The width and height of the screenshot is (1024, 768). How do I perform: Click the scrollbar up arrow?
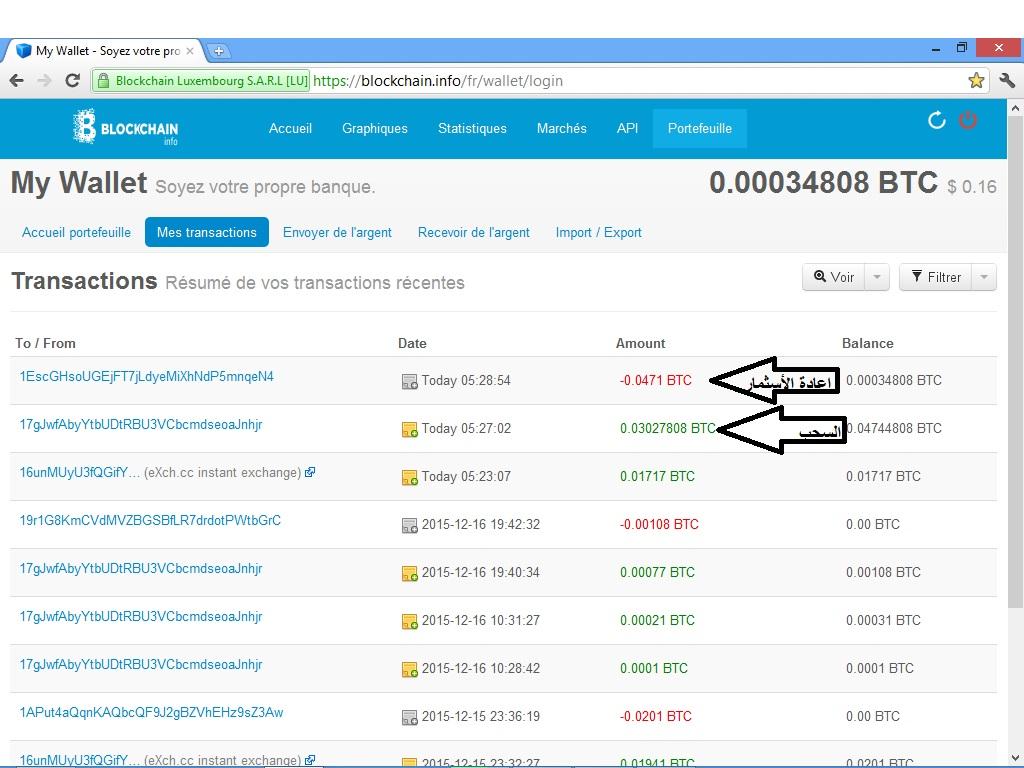pos(1015,108)
